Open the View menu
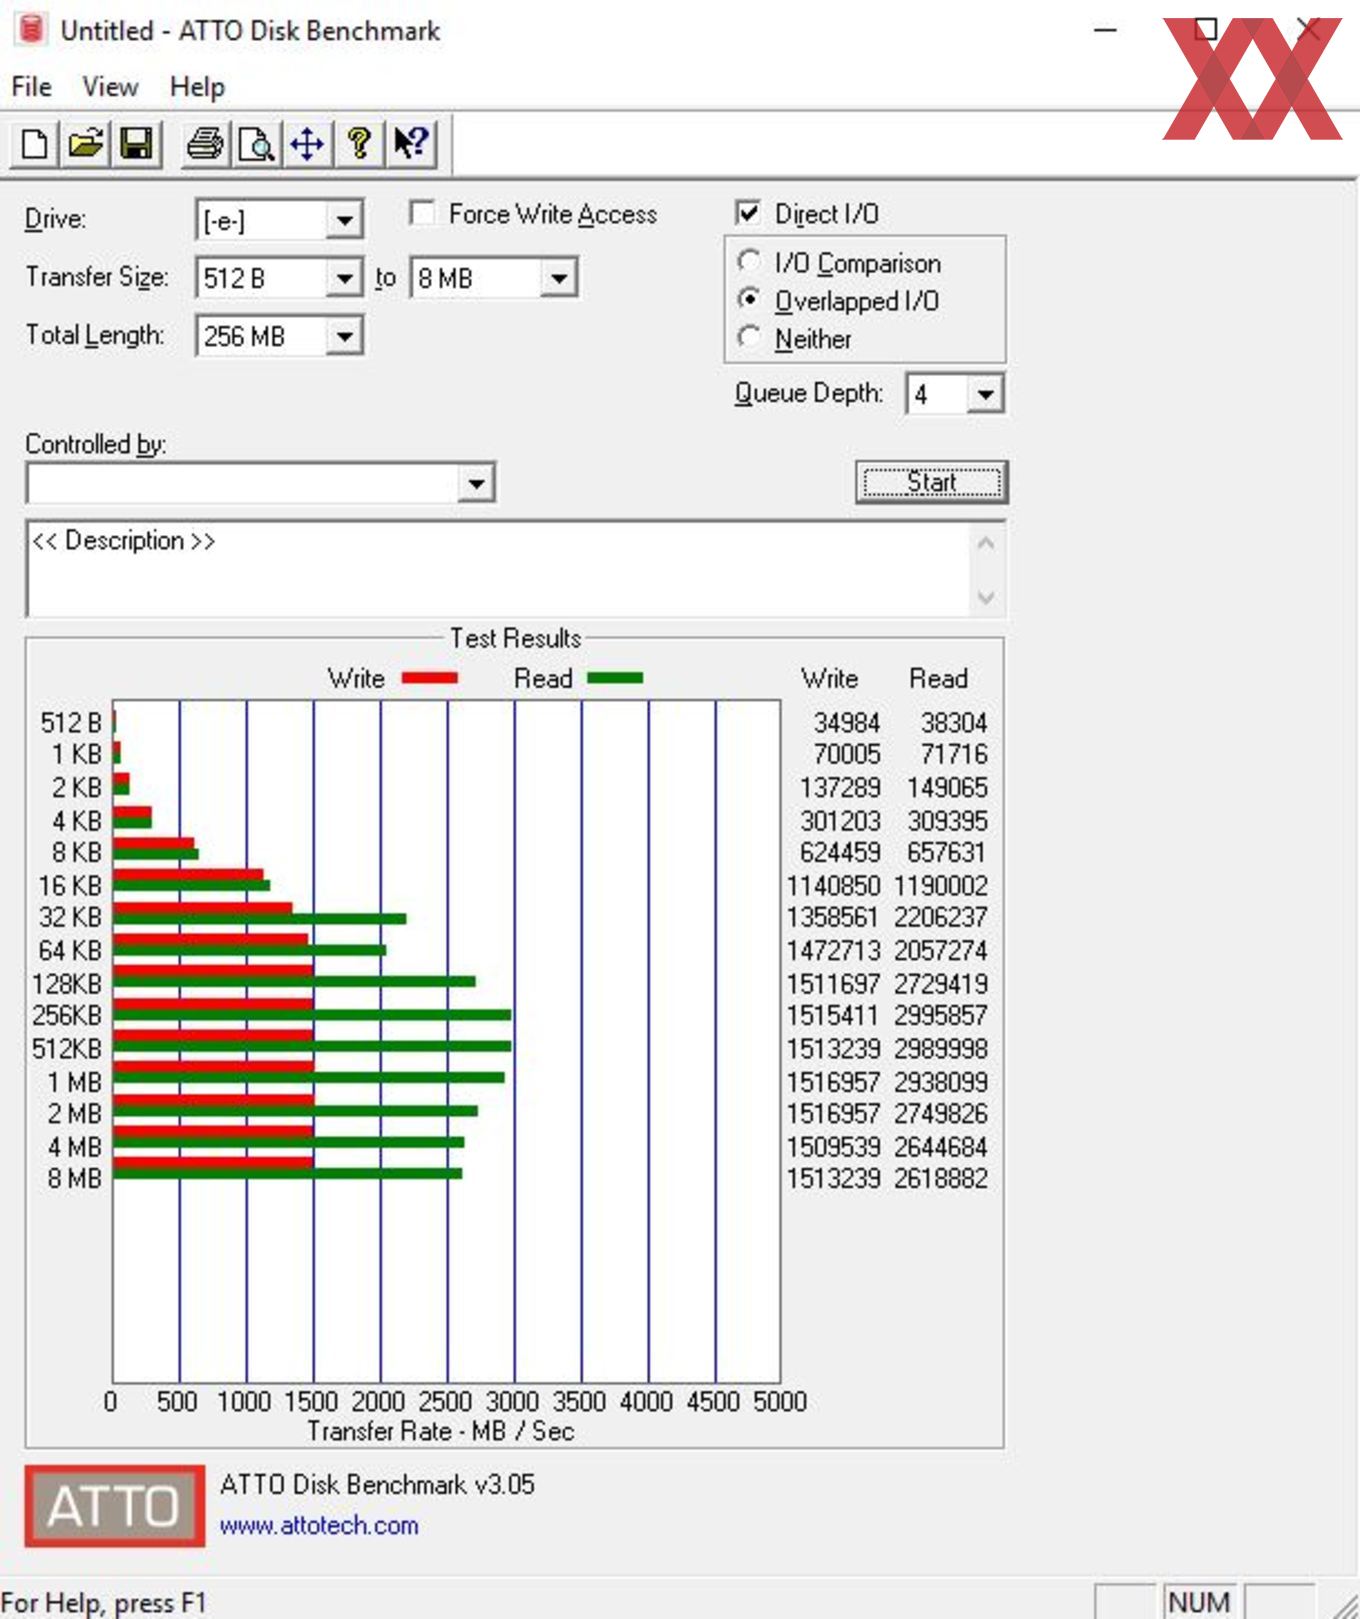The height and width of the screenshot is (1619, 1360). click(x=110, y=87)
